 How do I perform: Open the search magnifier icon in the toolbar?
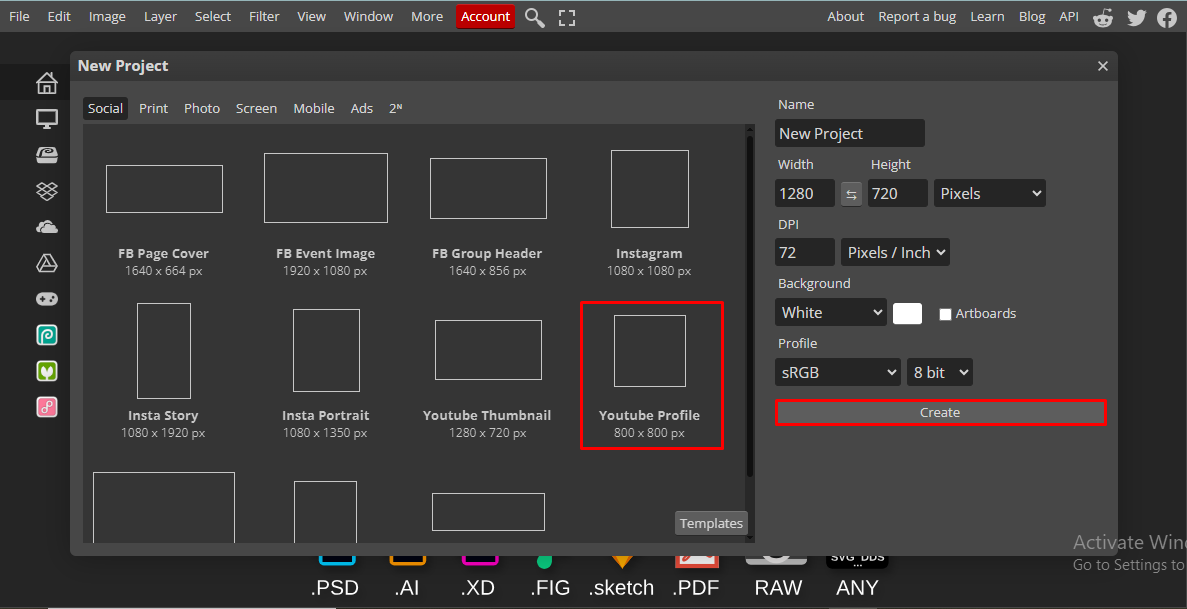[x=534, y=17]
